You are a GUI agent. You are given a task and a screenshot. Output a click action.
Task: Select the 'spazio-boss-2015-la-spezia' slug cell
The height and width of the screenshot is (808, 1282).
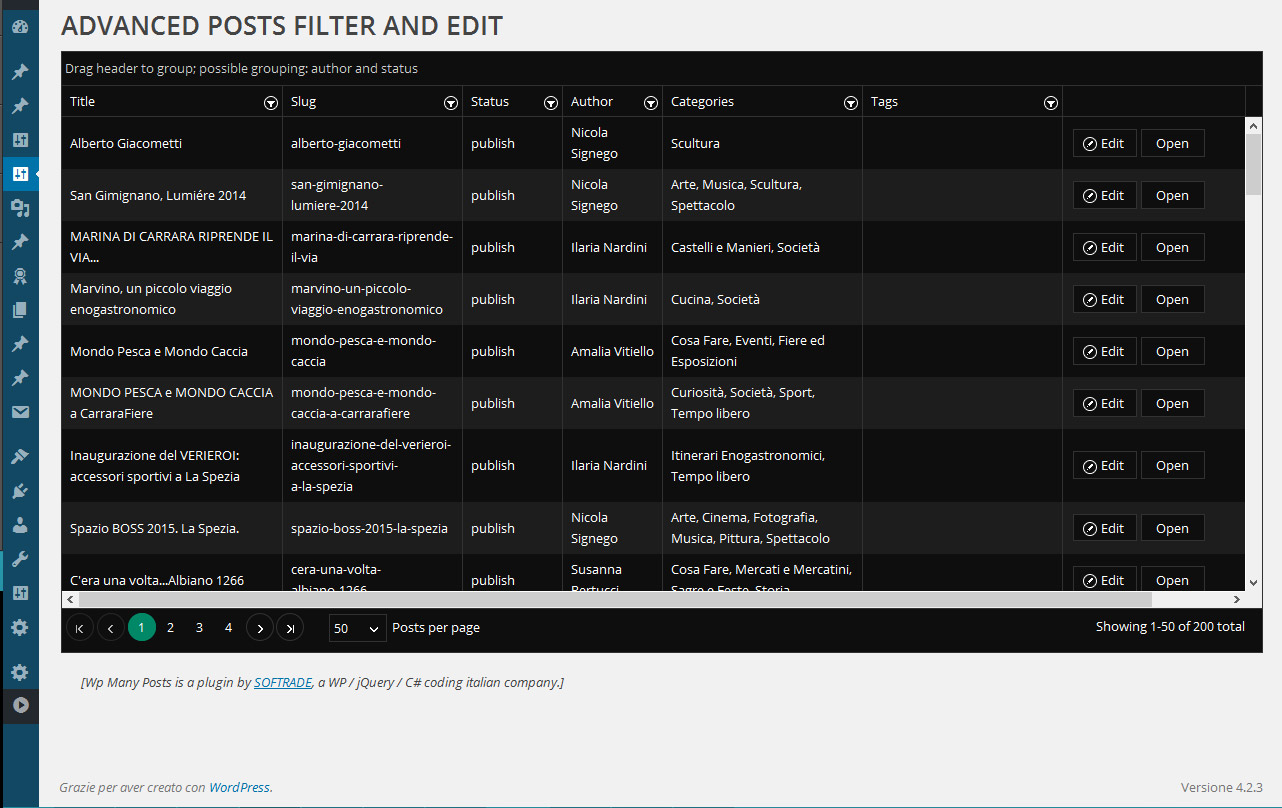pyautogui.click(x=372, y=528)
